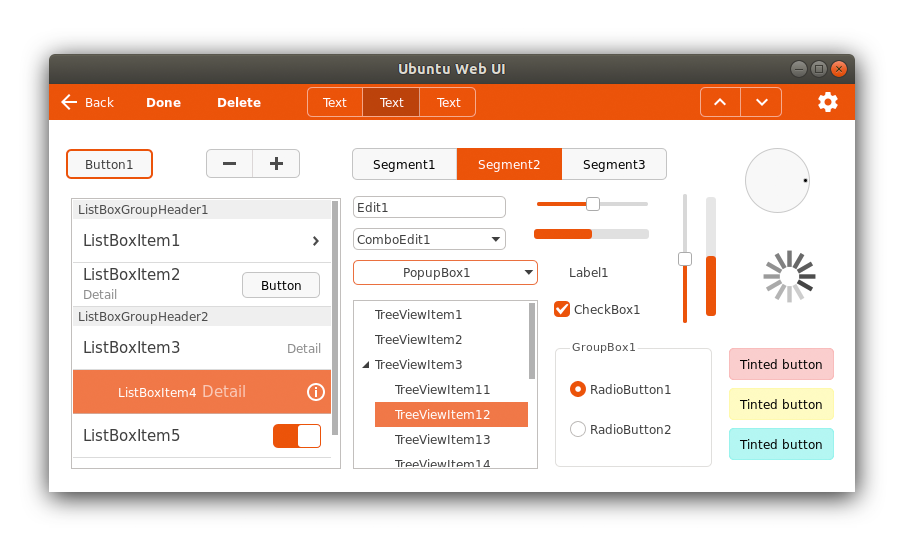Click the spinning activity indicator
Screen dimensions: 910x551
(x=789, y=276)
